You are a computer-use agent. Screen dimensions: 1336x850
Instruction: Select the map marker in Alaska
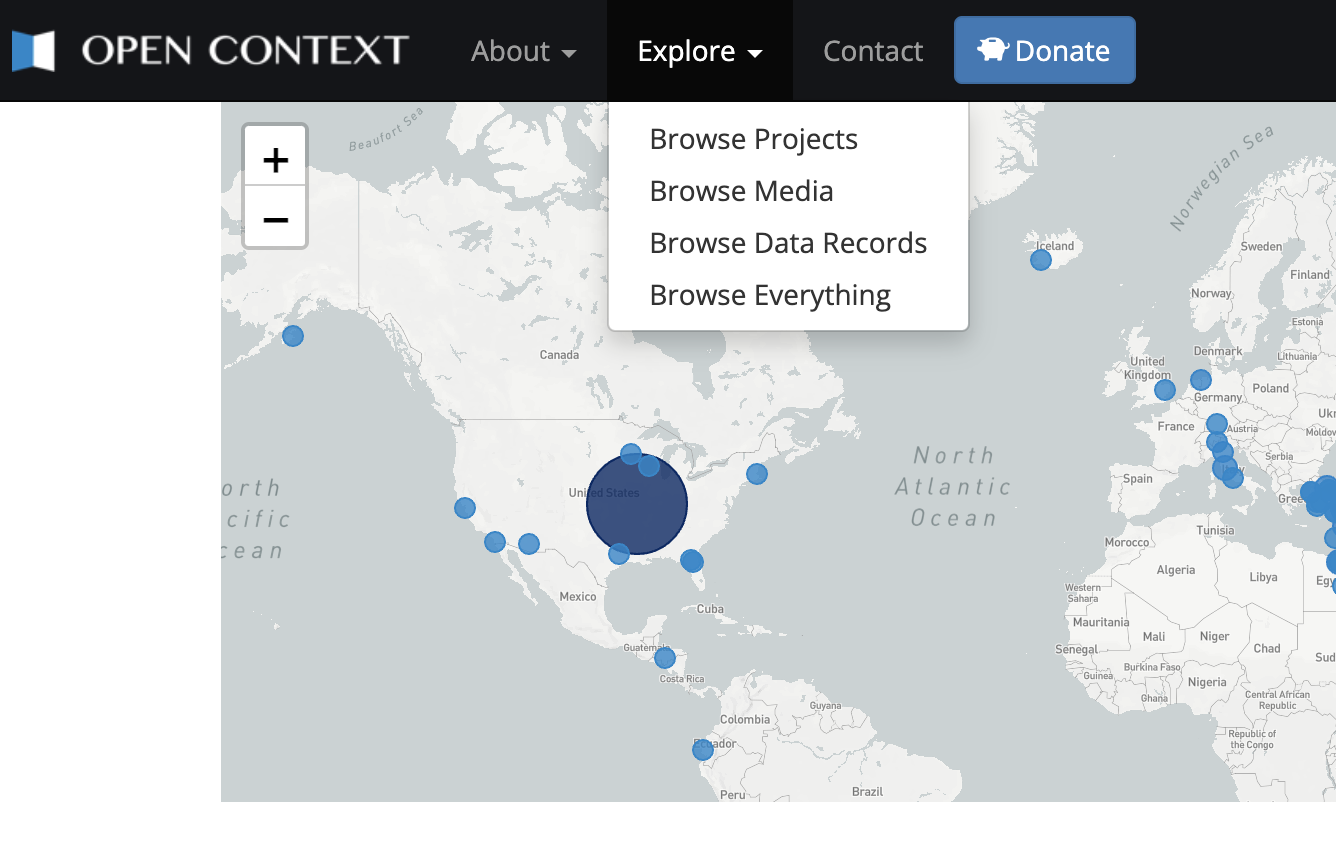293,336
